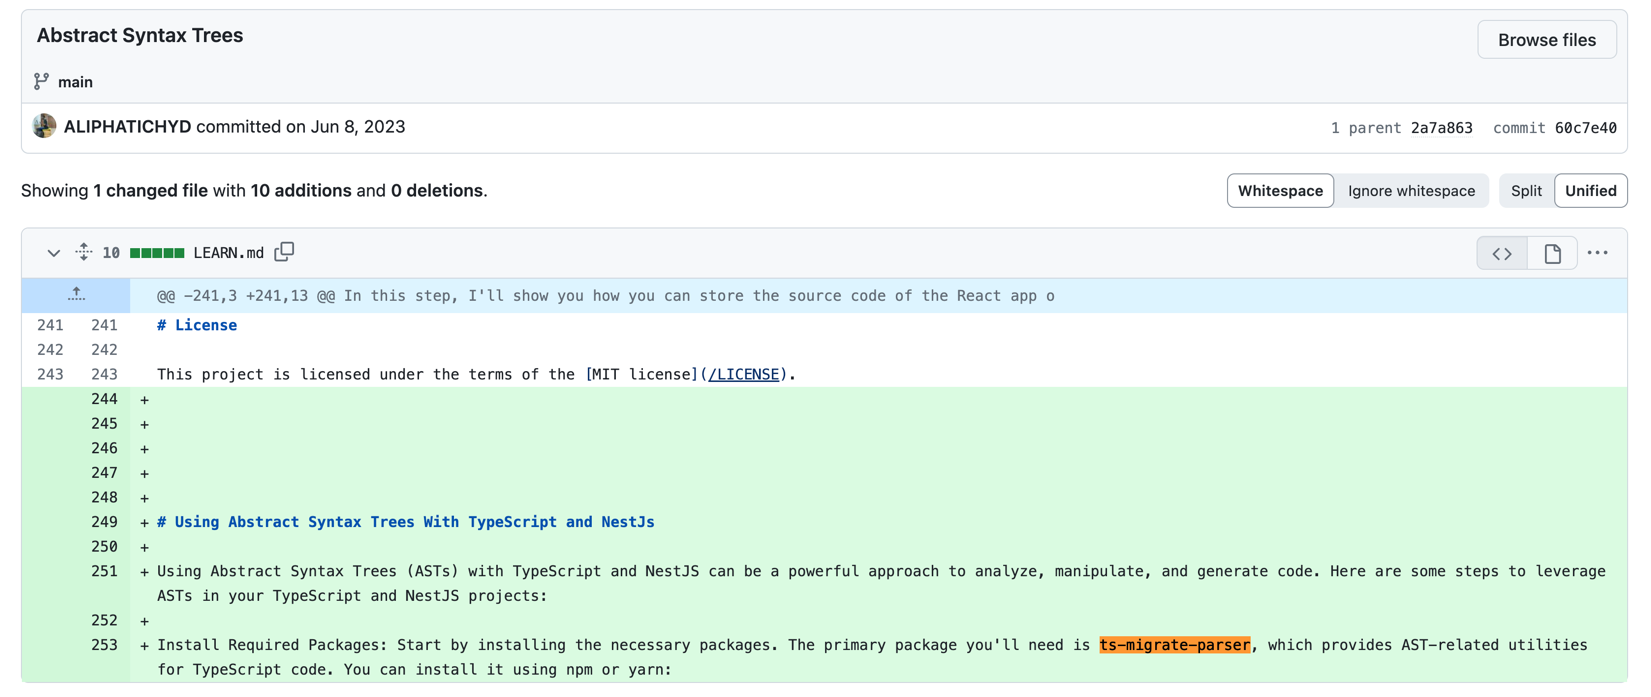
Task: Follow the /LICENSE link in line 243
Action: tap(743, 374)
